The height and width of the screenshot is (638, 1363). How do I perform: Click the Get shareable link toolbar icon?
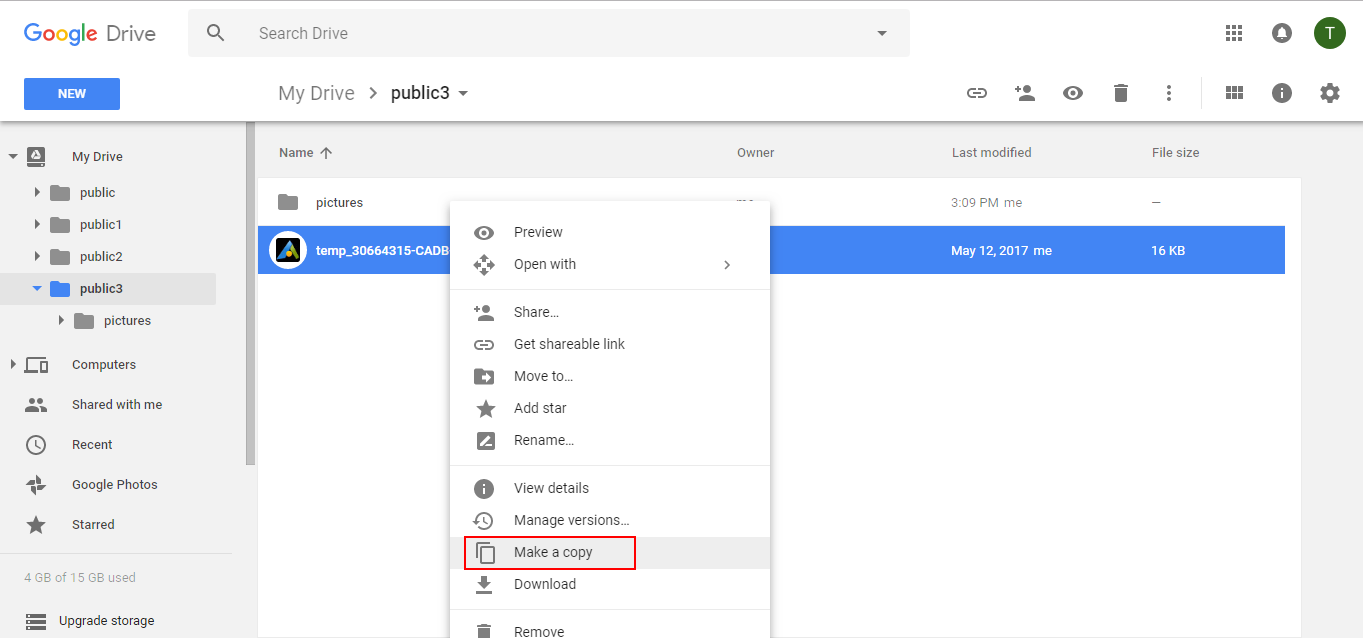coord(977,93)
